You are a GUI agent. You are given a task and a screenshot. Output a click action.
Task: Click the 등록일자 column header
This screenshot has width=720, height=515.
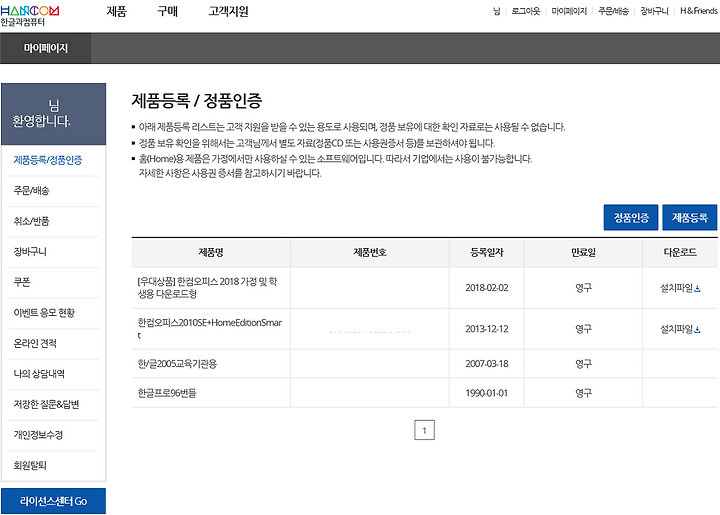487,252
